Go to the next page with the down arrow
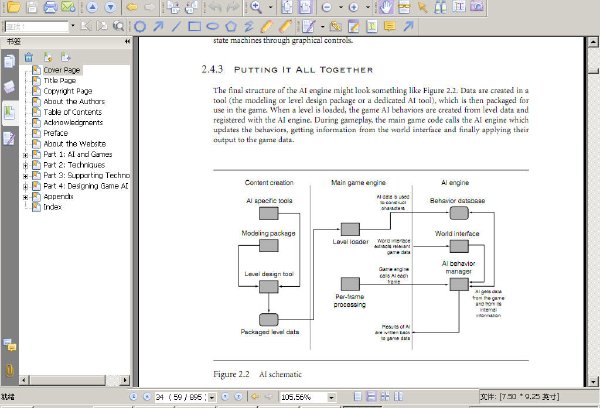Image resolution: width=600 pixels, height=408 pixels. 110,7
